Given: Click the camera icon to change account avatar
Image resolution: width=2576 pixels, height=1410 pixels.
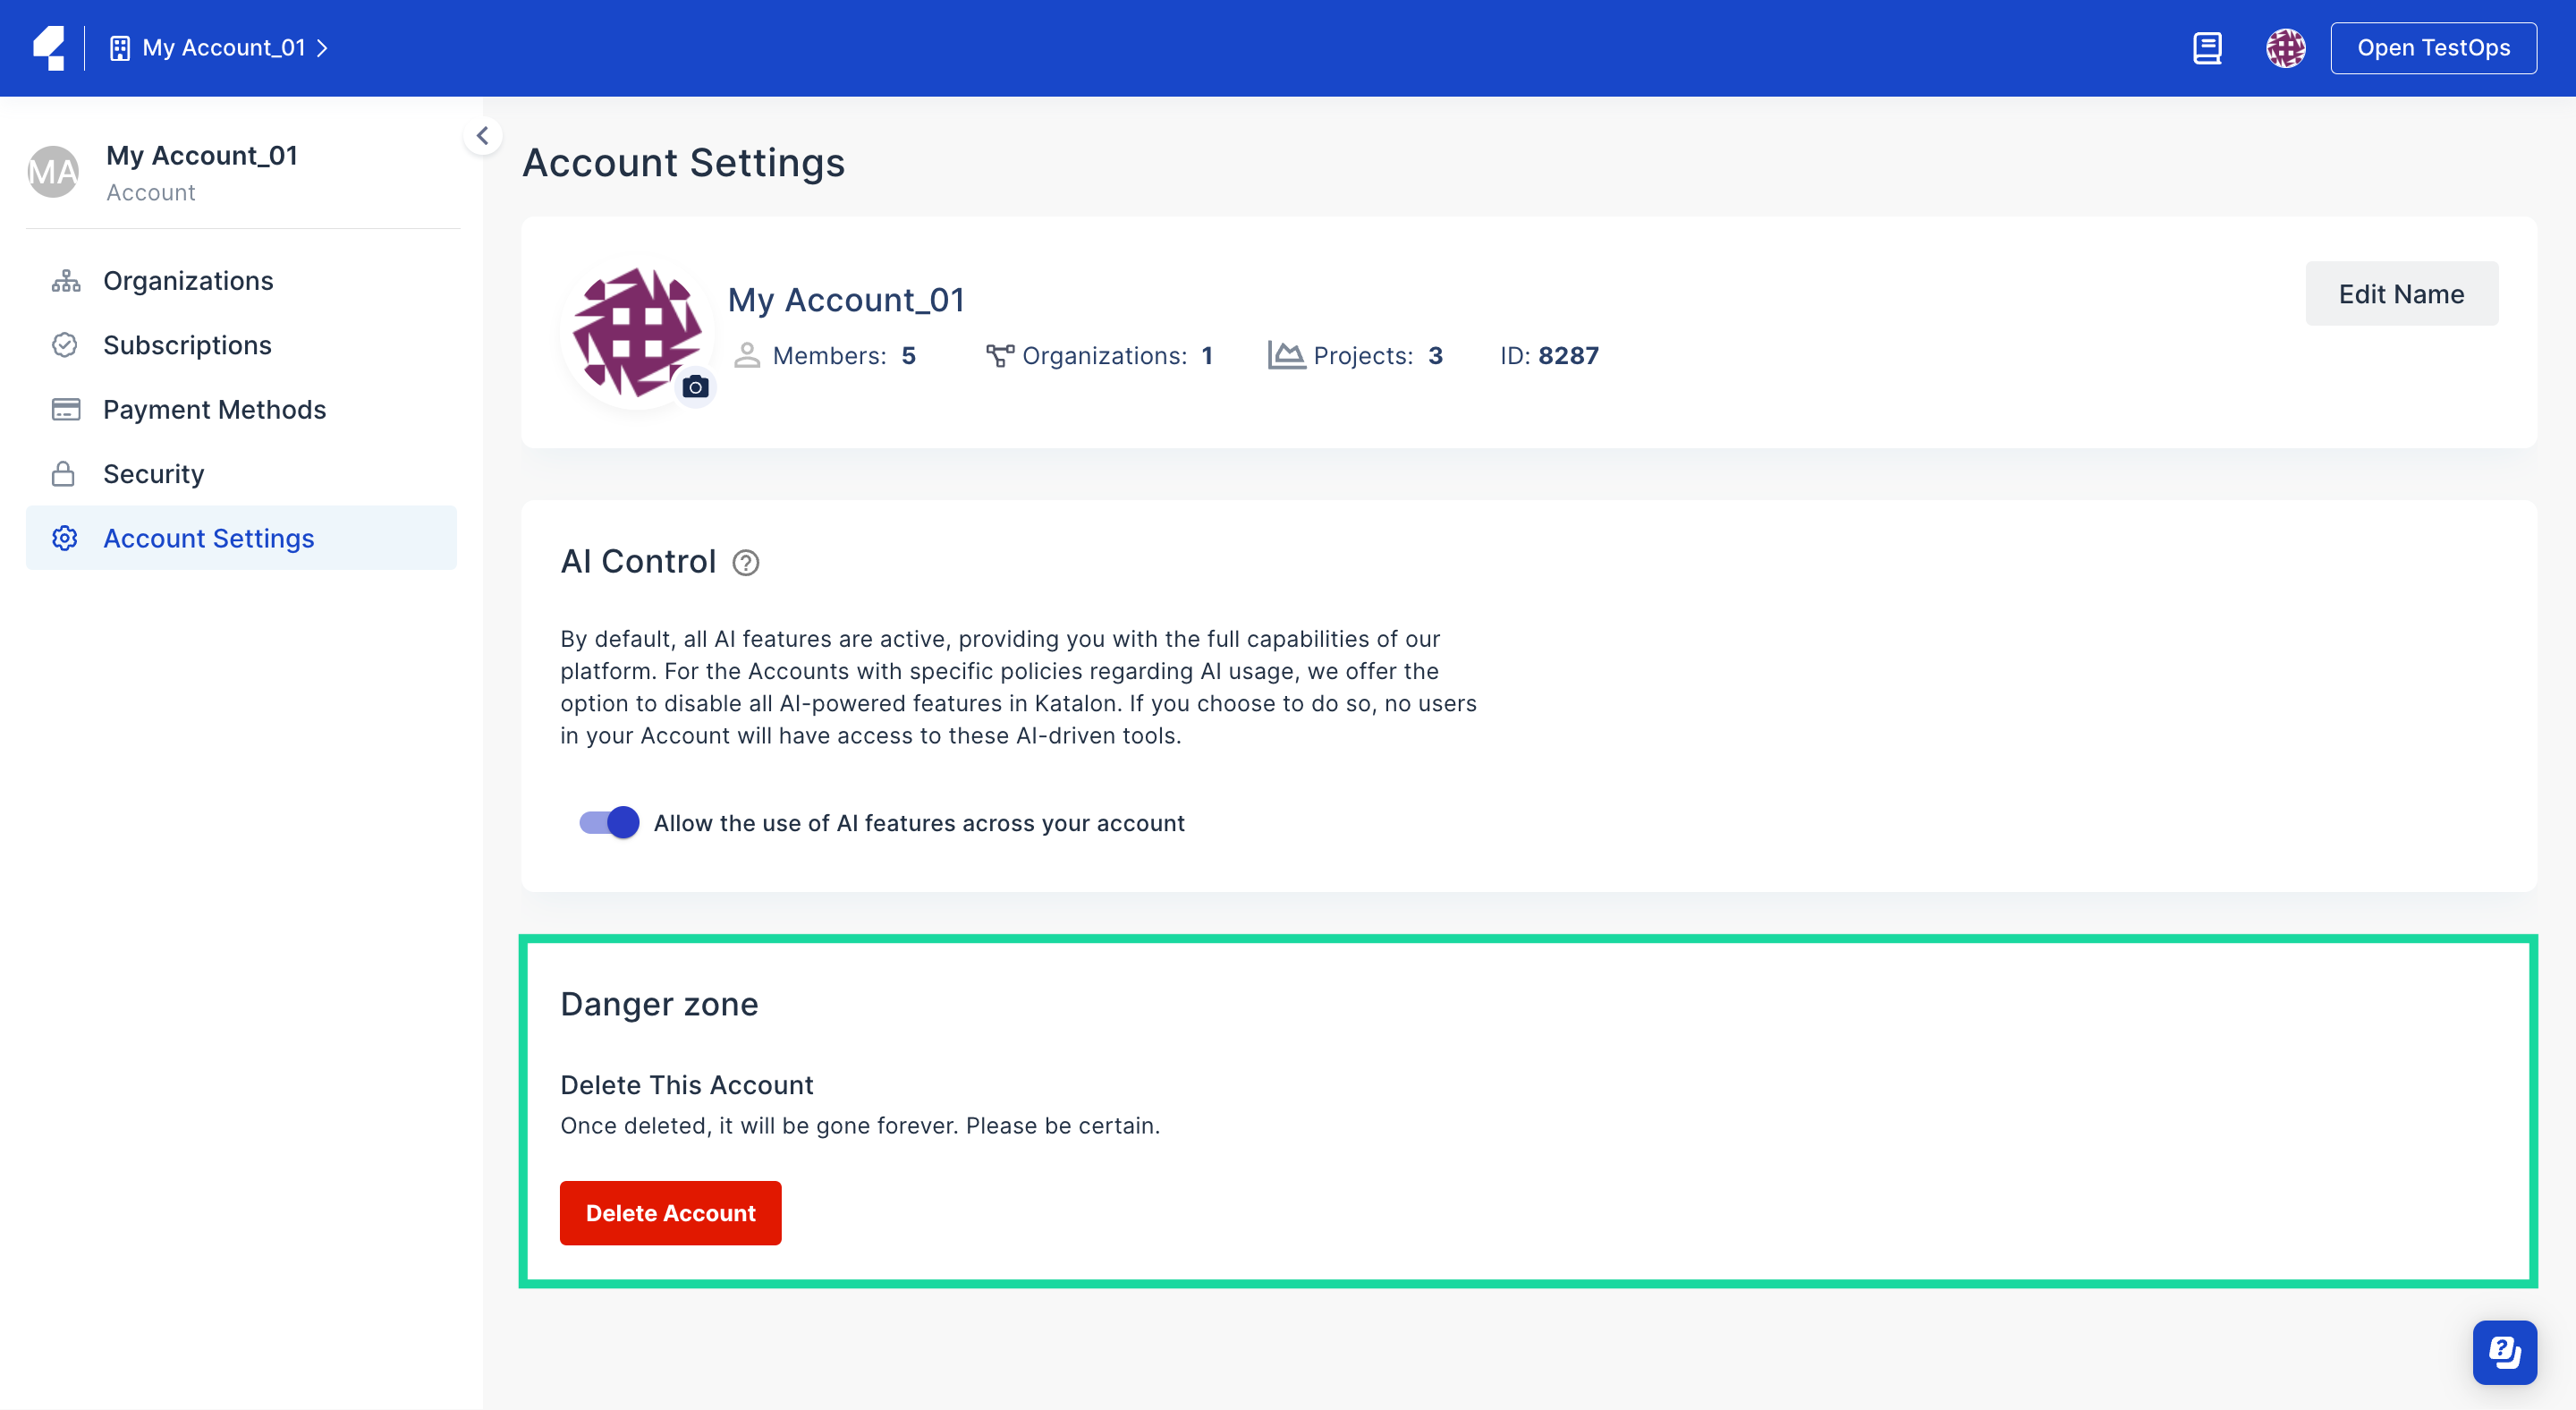Looking at the screenshot, I should [x=696, y=387].
